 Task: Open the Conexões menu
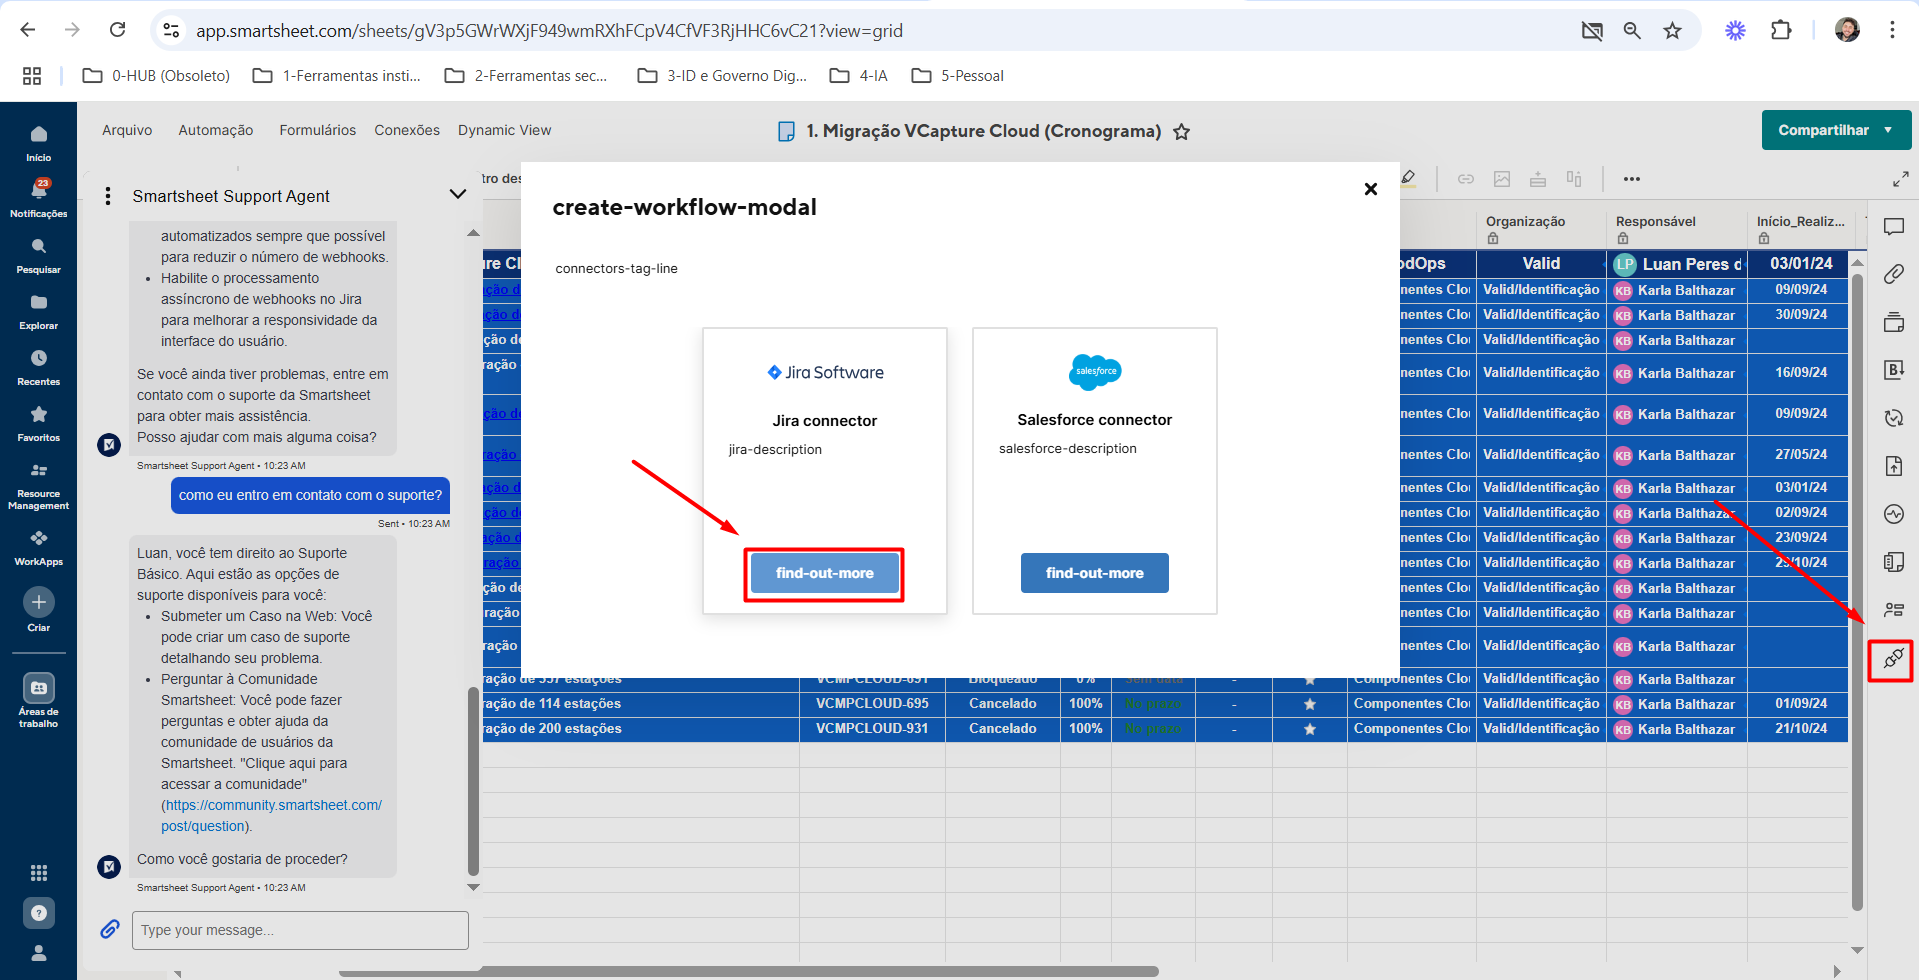(x=407, y=130)
